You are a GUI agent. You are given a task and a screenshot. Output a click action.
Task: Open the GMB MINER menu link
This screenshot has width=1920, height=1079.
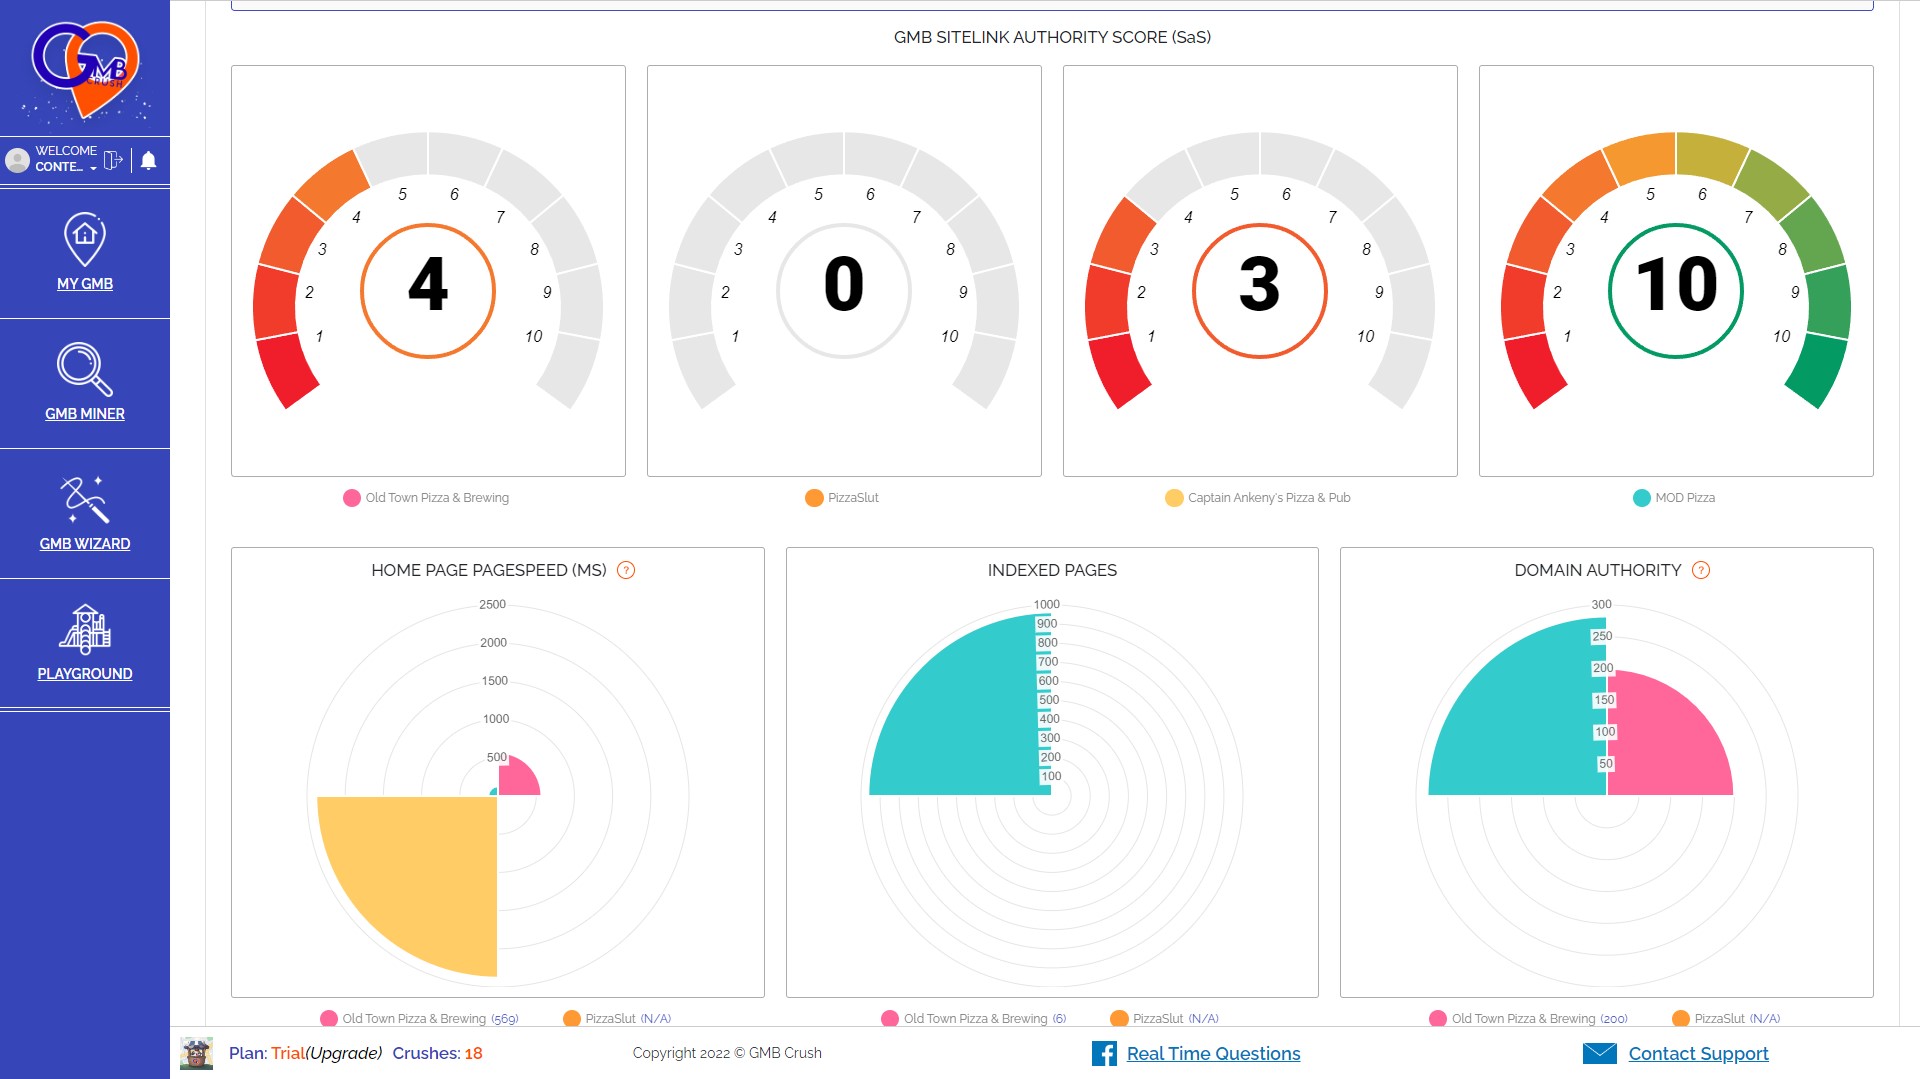(85, 414)
